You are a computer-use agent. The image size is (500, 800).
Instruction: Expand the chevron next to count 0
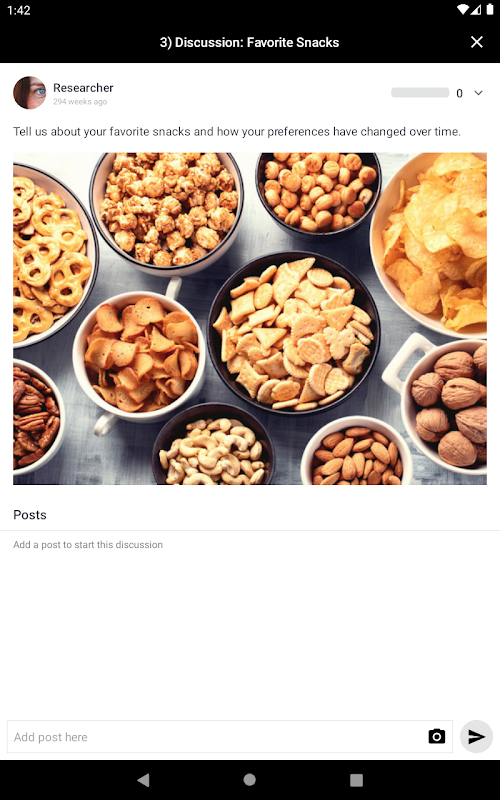pos(478,93)
